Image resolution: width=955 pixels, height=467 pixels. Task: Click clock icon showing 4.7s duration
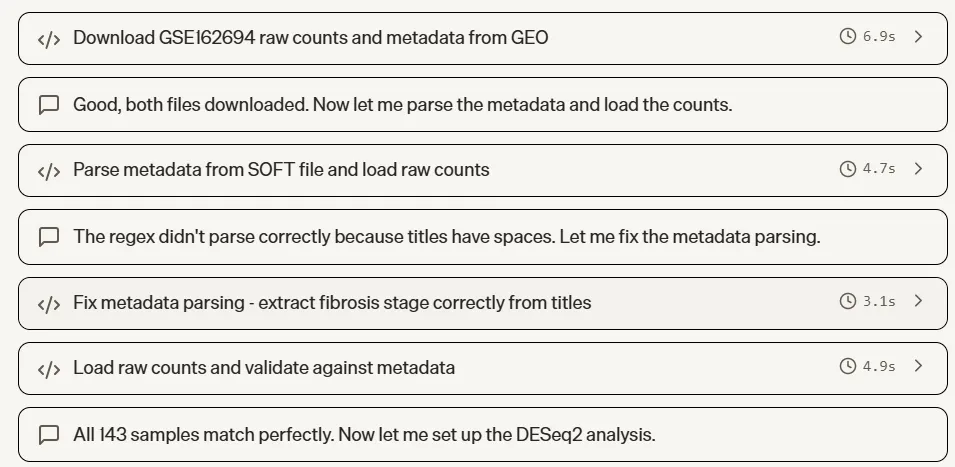pyautogui.click(x=848, y=169)
